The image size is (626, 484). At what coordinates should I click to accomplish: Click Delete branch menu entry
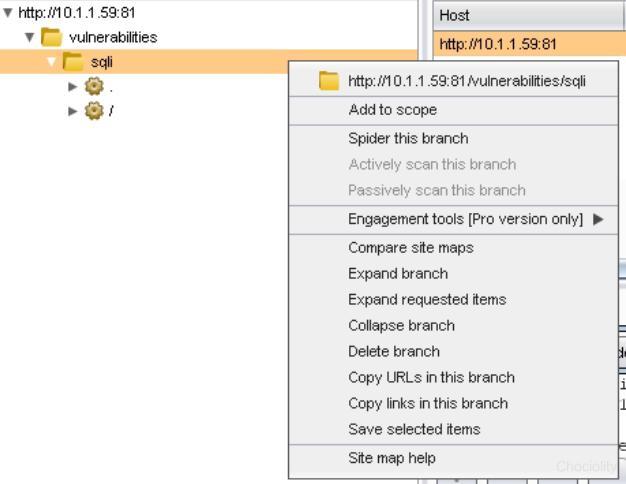coord(394,351)
